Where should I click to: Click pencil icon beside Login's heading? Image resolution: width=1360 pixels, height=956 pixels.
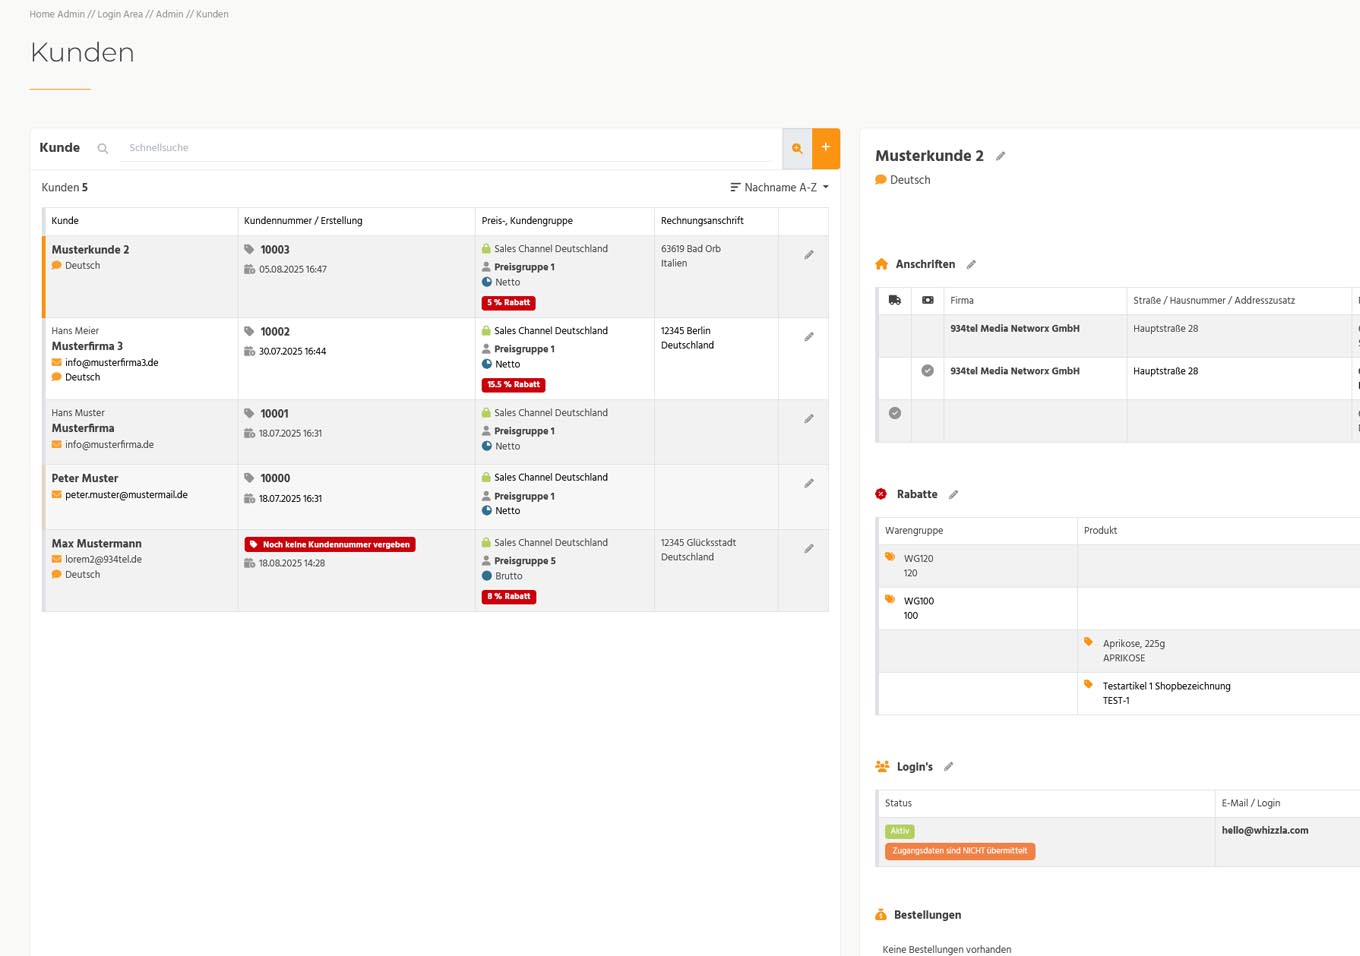click(x=949, y=767)
